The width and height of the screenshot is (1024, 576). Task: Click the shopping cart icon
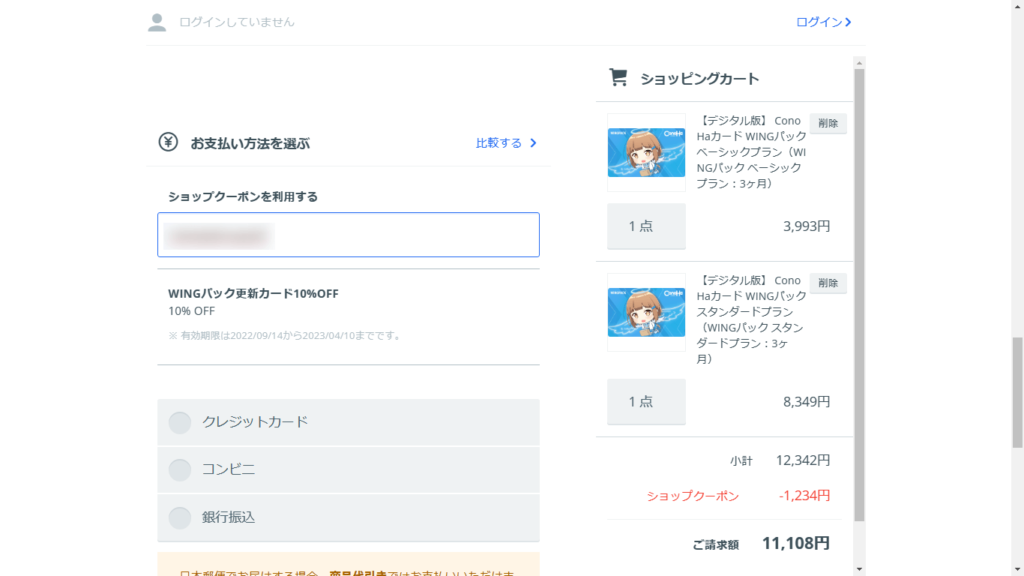pos(618,78)
